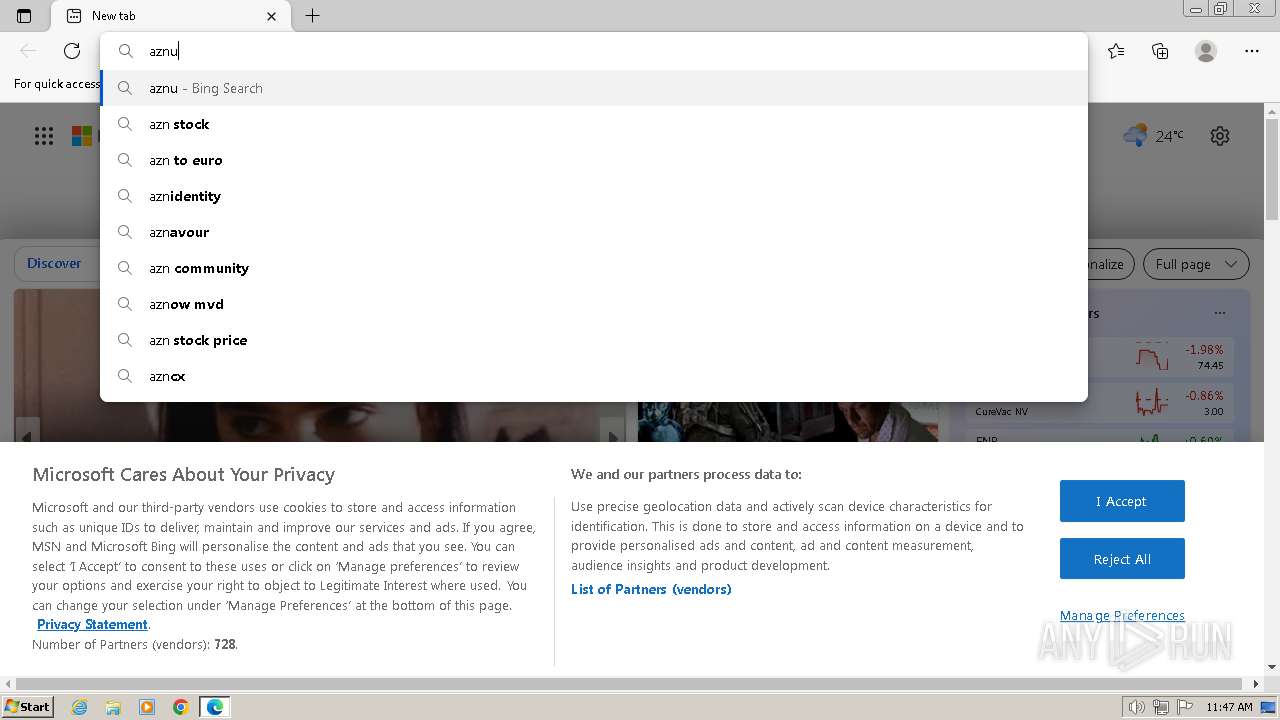
Task: Open the Favorites star icon
Action: [x=1116, y=51]
